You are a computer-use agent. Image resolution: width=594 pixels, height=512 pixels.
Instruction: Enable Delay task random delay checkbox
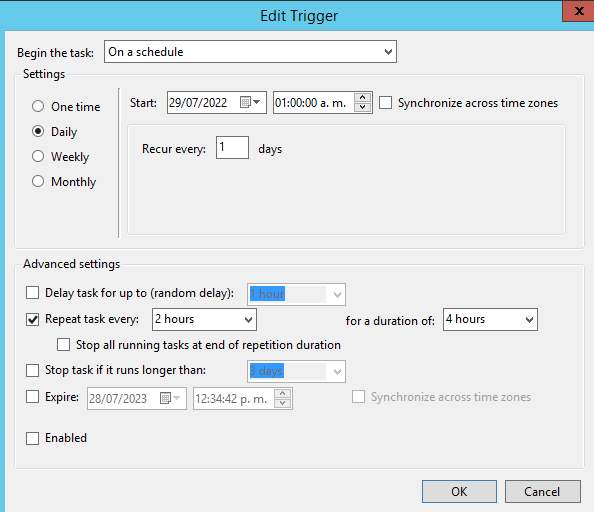[x=33, y=293]
